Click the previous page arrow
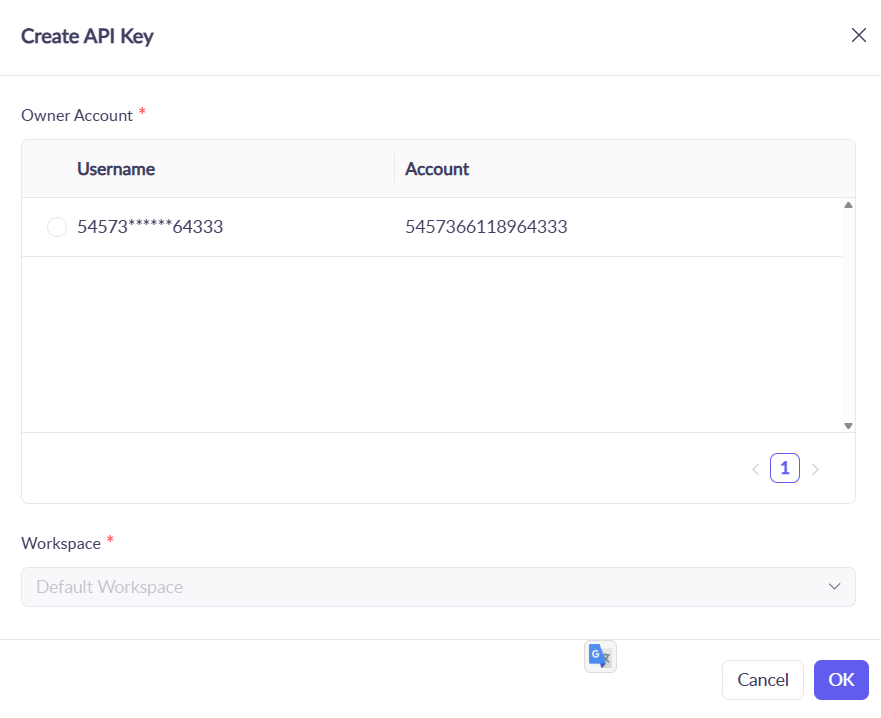The height and width of the screenshot is (718, 881). (756, 468)
